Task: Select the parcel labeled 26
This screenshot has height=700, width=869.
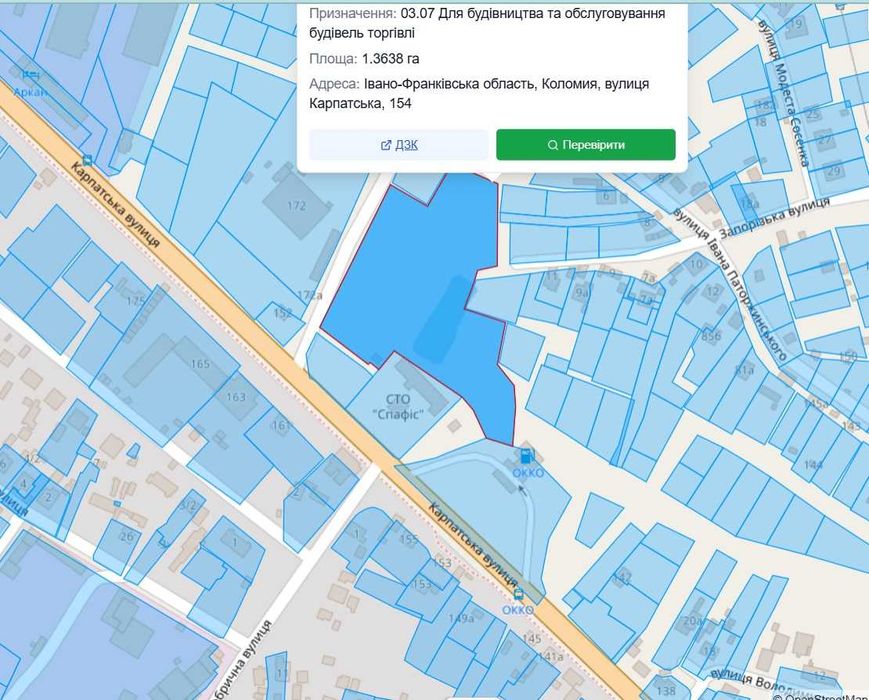Action: [119, 546]
